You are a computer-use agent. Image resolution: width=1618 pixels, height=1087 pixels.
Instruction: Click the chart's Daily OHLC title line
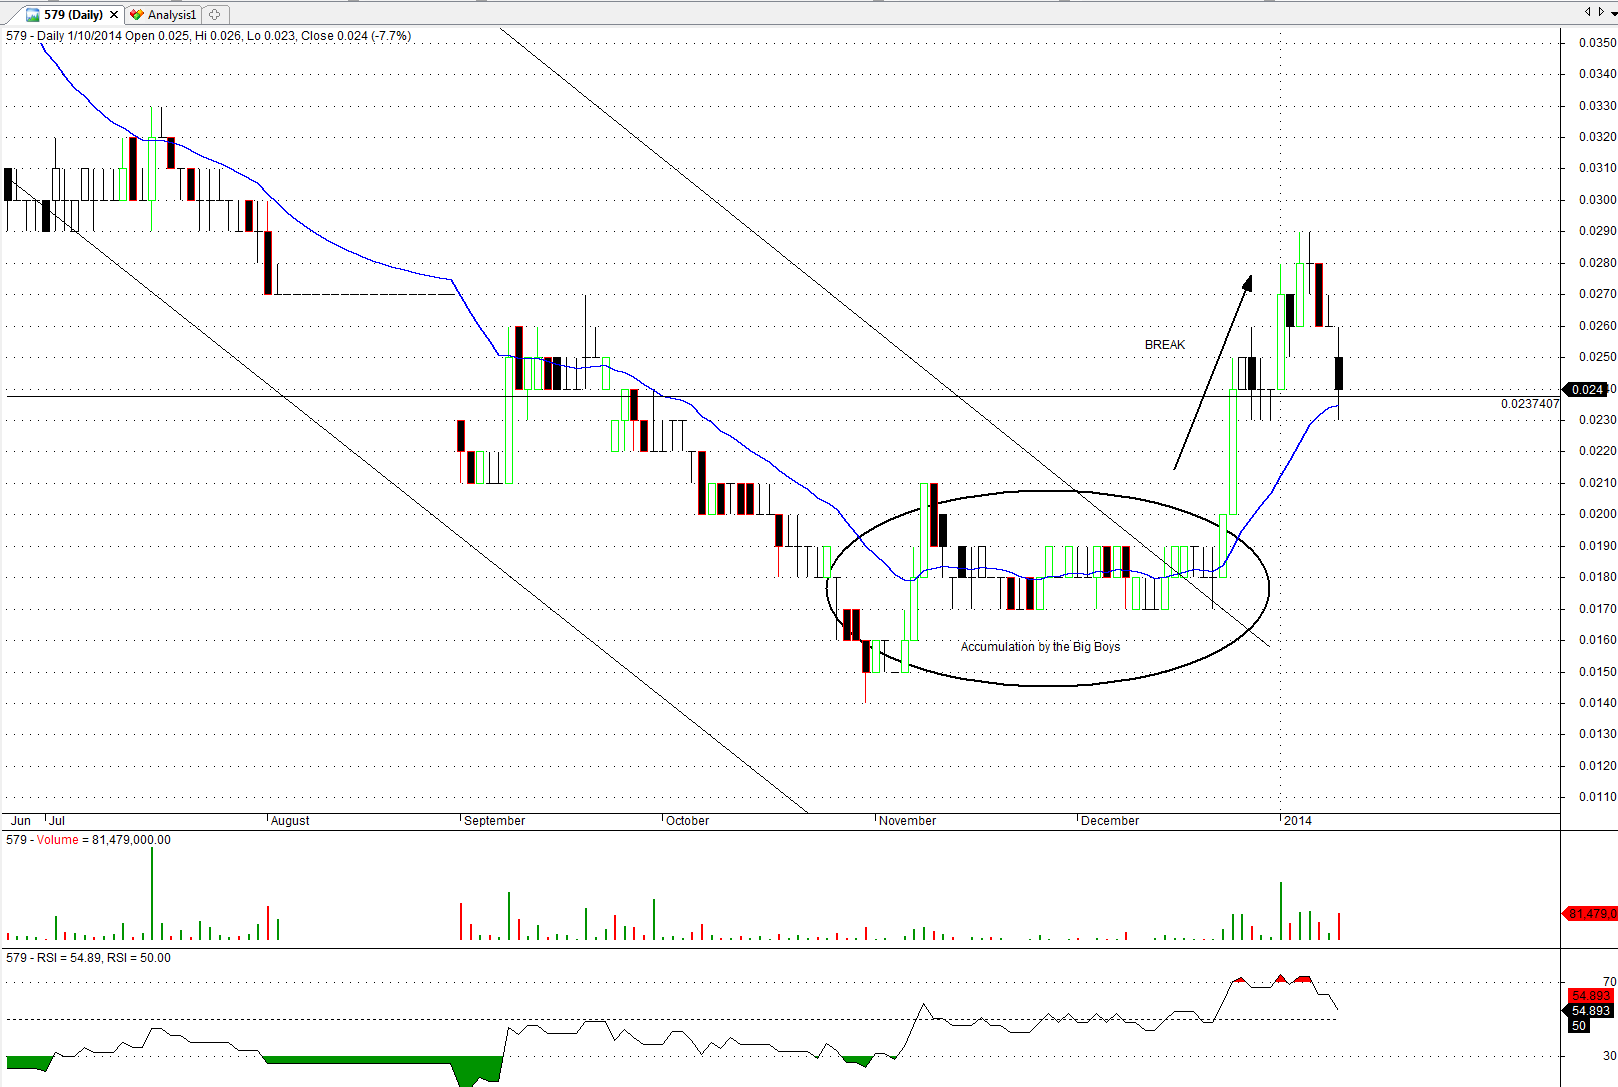click(x=208, y=36)
